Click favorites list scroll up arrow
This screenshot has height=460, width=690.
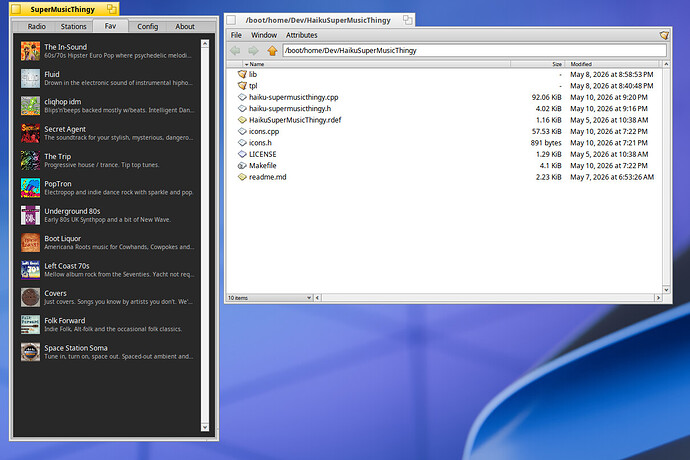205,44
